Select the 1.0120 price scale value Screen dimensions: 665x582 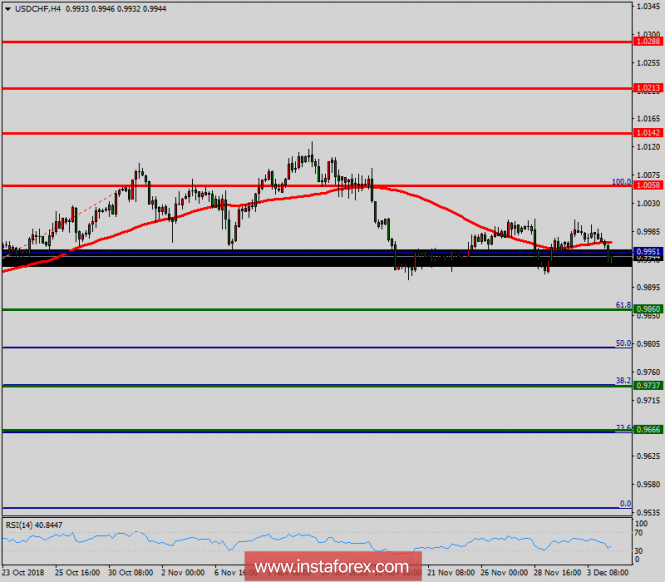coord(648,147)
